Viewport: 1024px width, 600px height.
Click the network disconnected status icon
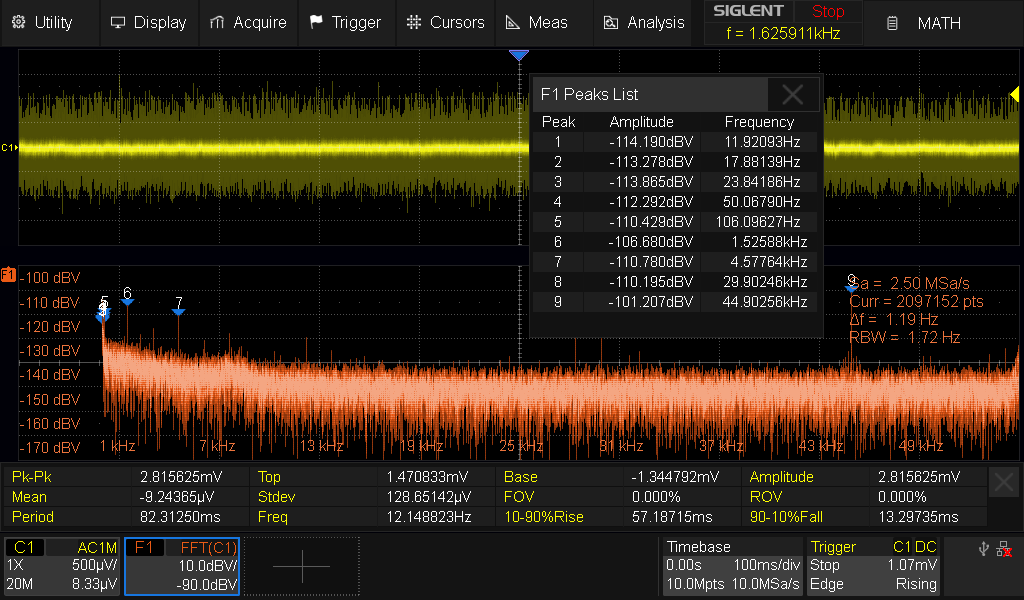tap(1003, 548)
